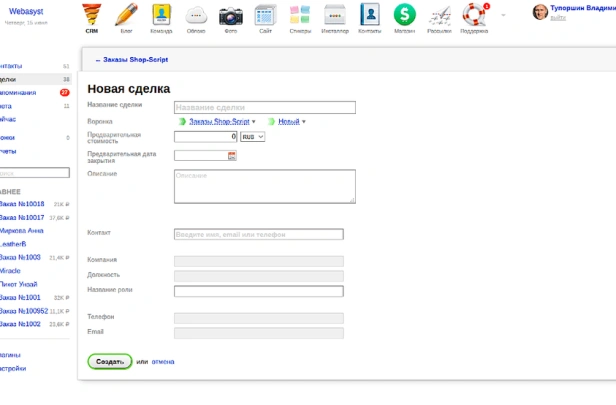
Task: Open the RUB currency dropdown
Action: coord(252,137)
